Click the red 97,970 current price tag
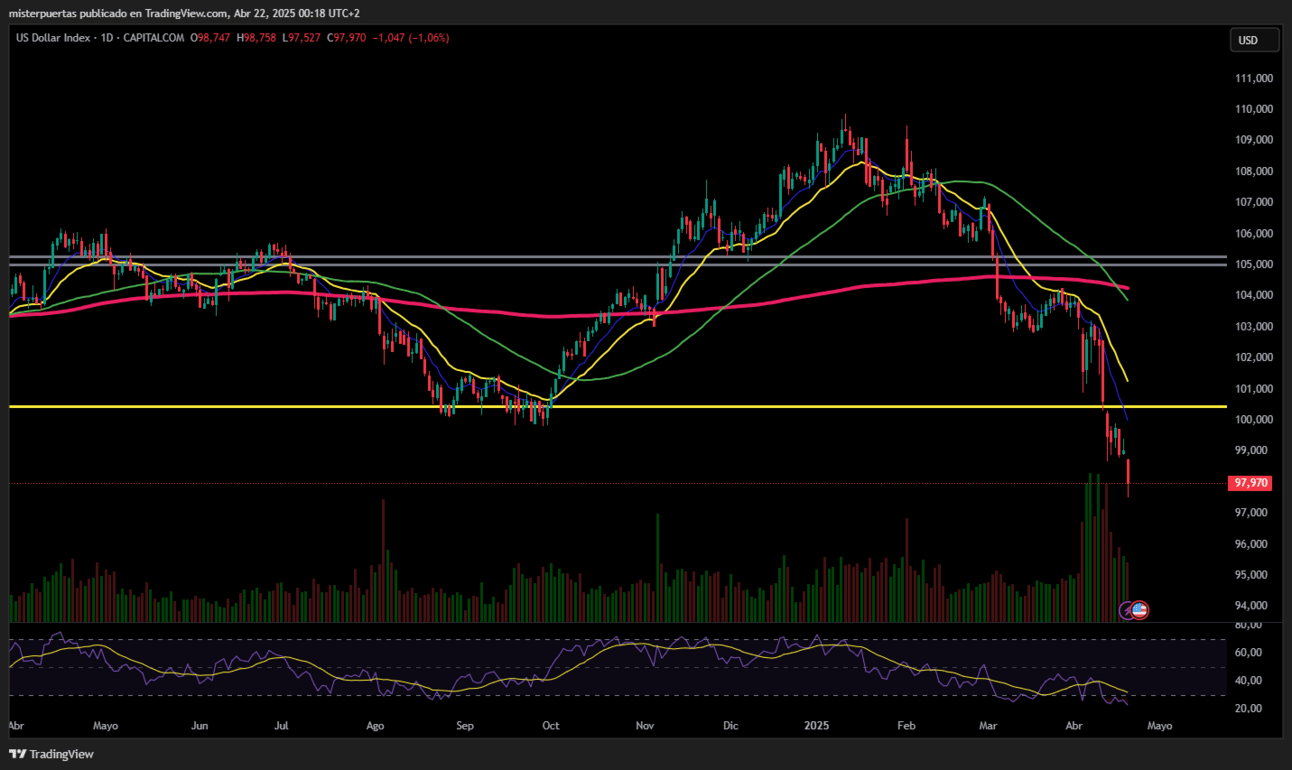1292x770 pixels. coord(1252,483)
